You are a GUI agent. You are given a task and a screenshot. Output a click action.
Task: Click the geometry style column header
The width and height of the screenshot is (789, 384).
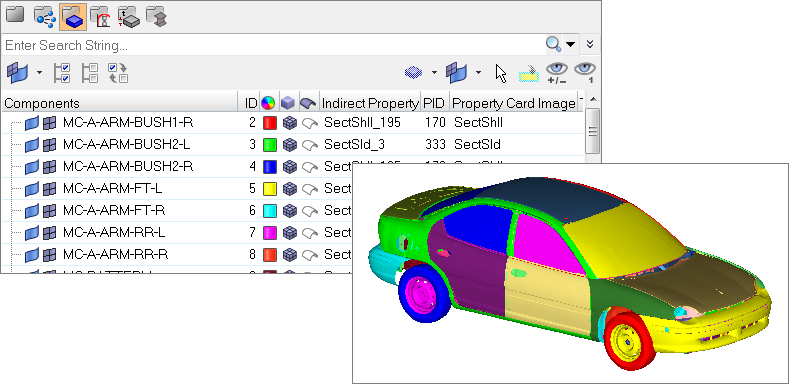(308, 103)
